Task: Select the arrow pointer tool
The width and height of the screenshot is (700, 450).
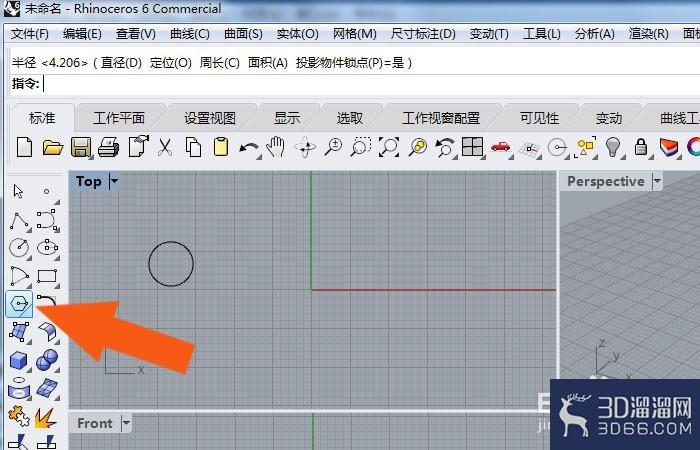Action: [18, 192]
